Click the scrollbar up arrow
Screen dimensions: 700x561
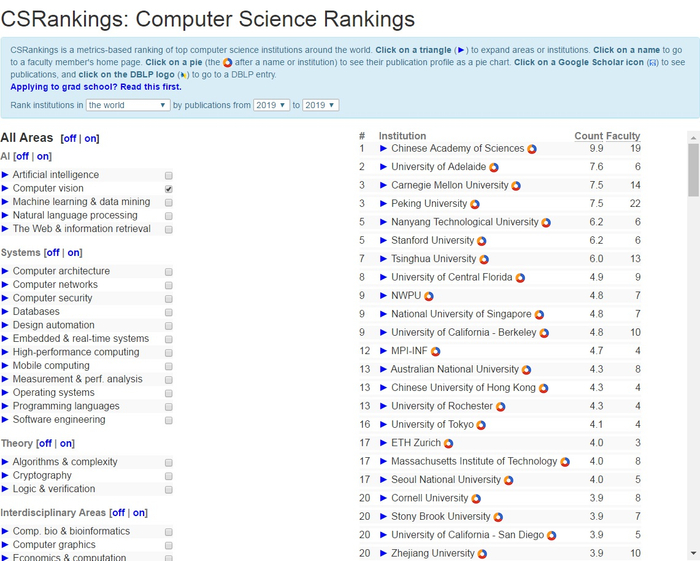click(693, 137)
